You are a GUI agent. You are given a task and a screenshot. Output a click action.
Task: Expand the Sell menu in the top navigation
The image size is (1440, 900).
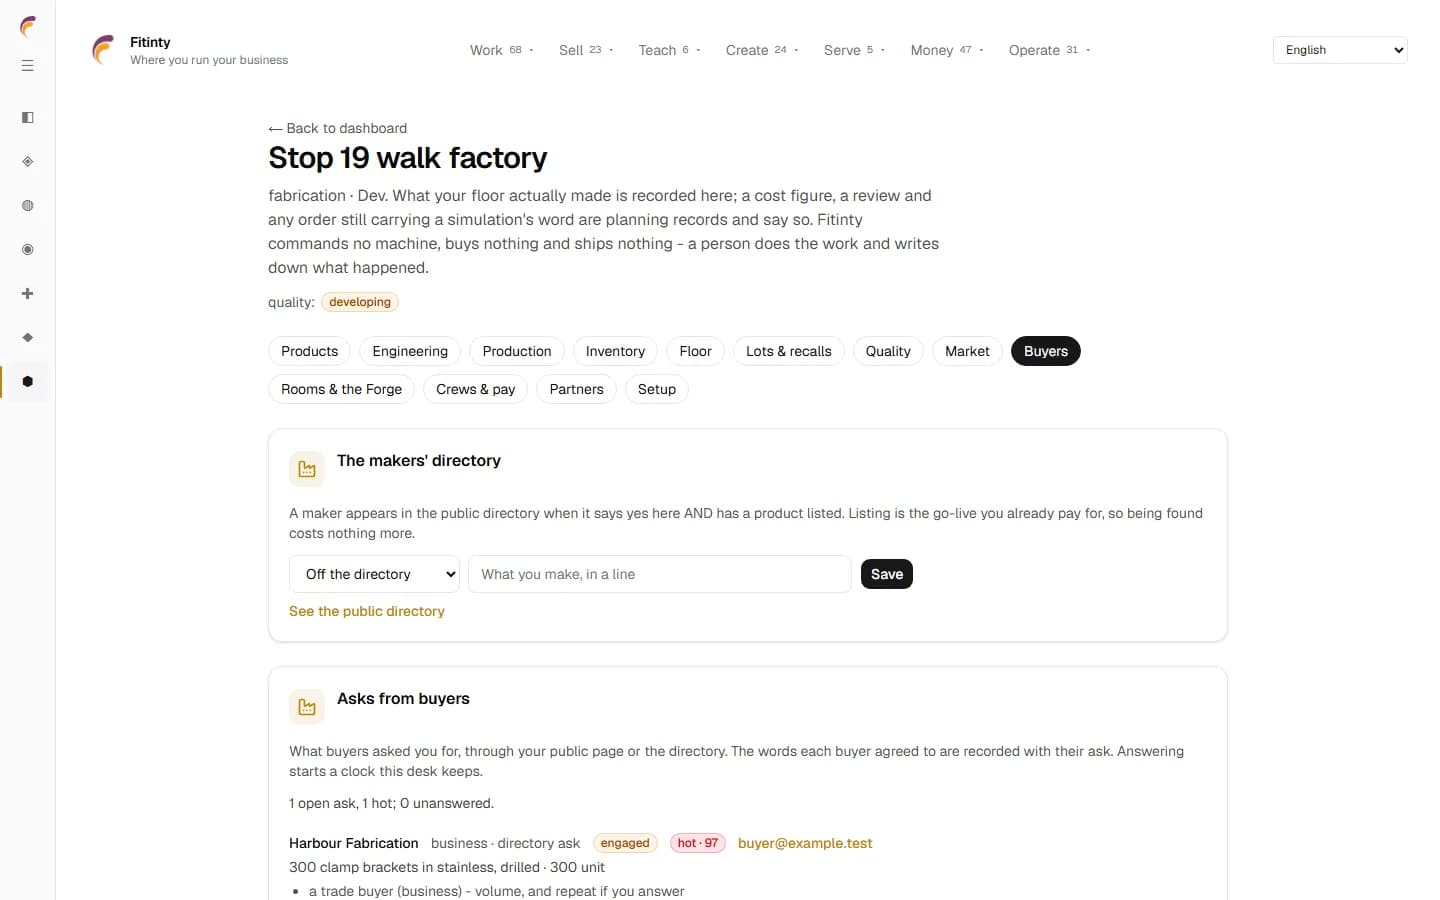pyautogui.click(x=586, y=50)
